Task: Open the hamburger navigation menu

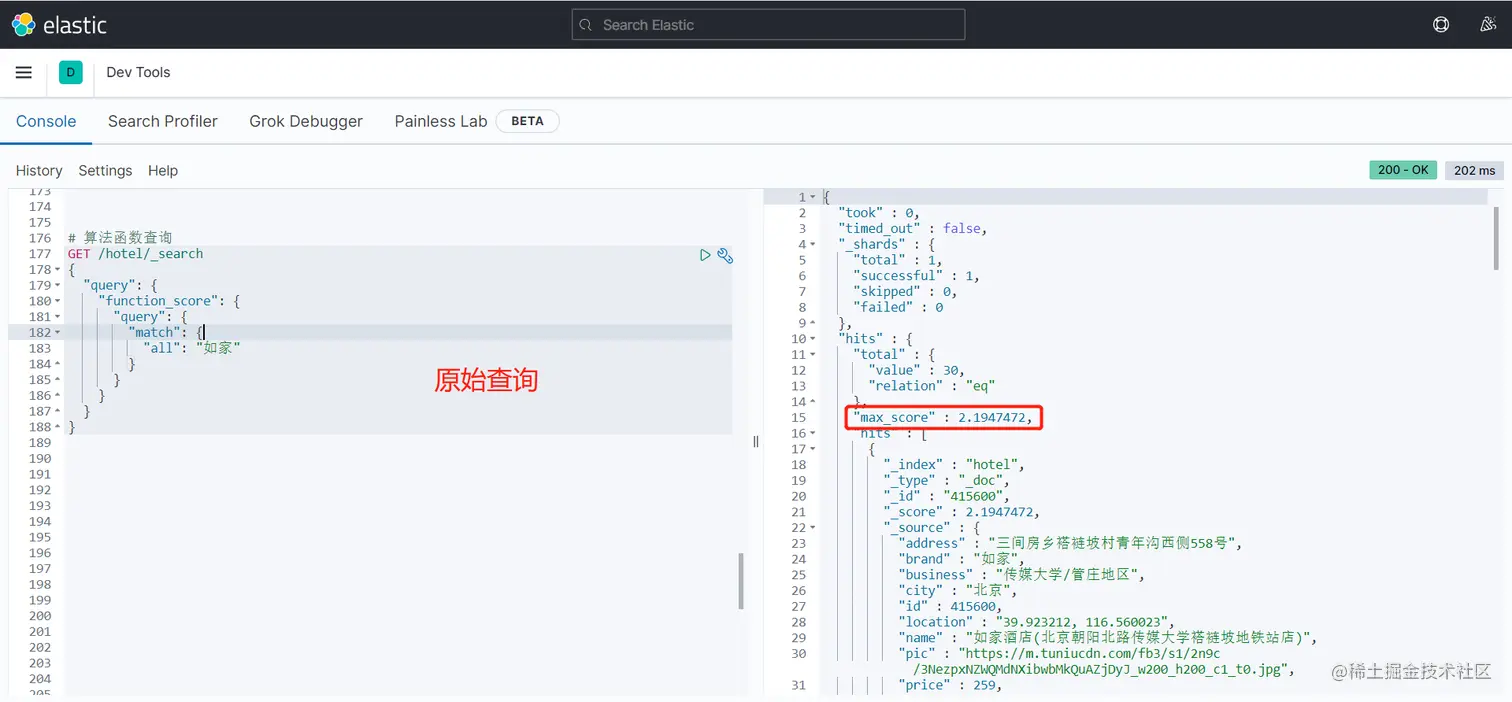Action: 24,72
